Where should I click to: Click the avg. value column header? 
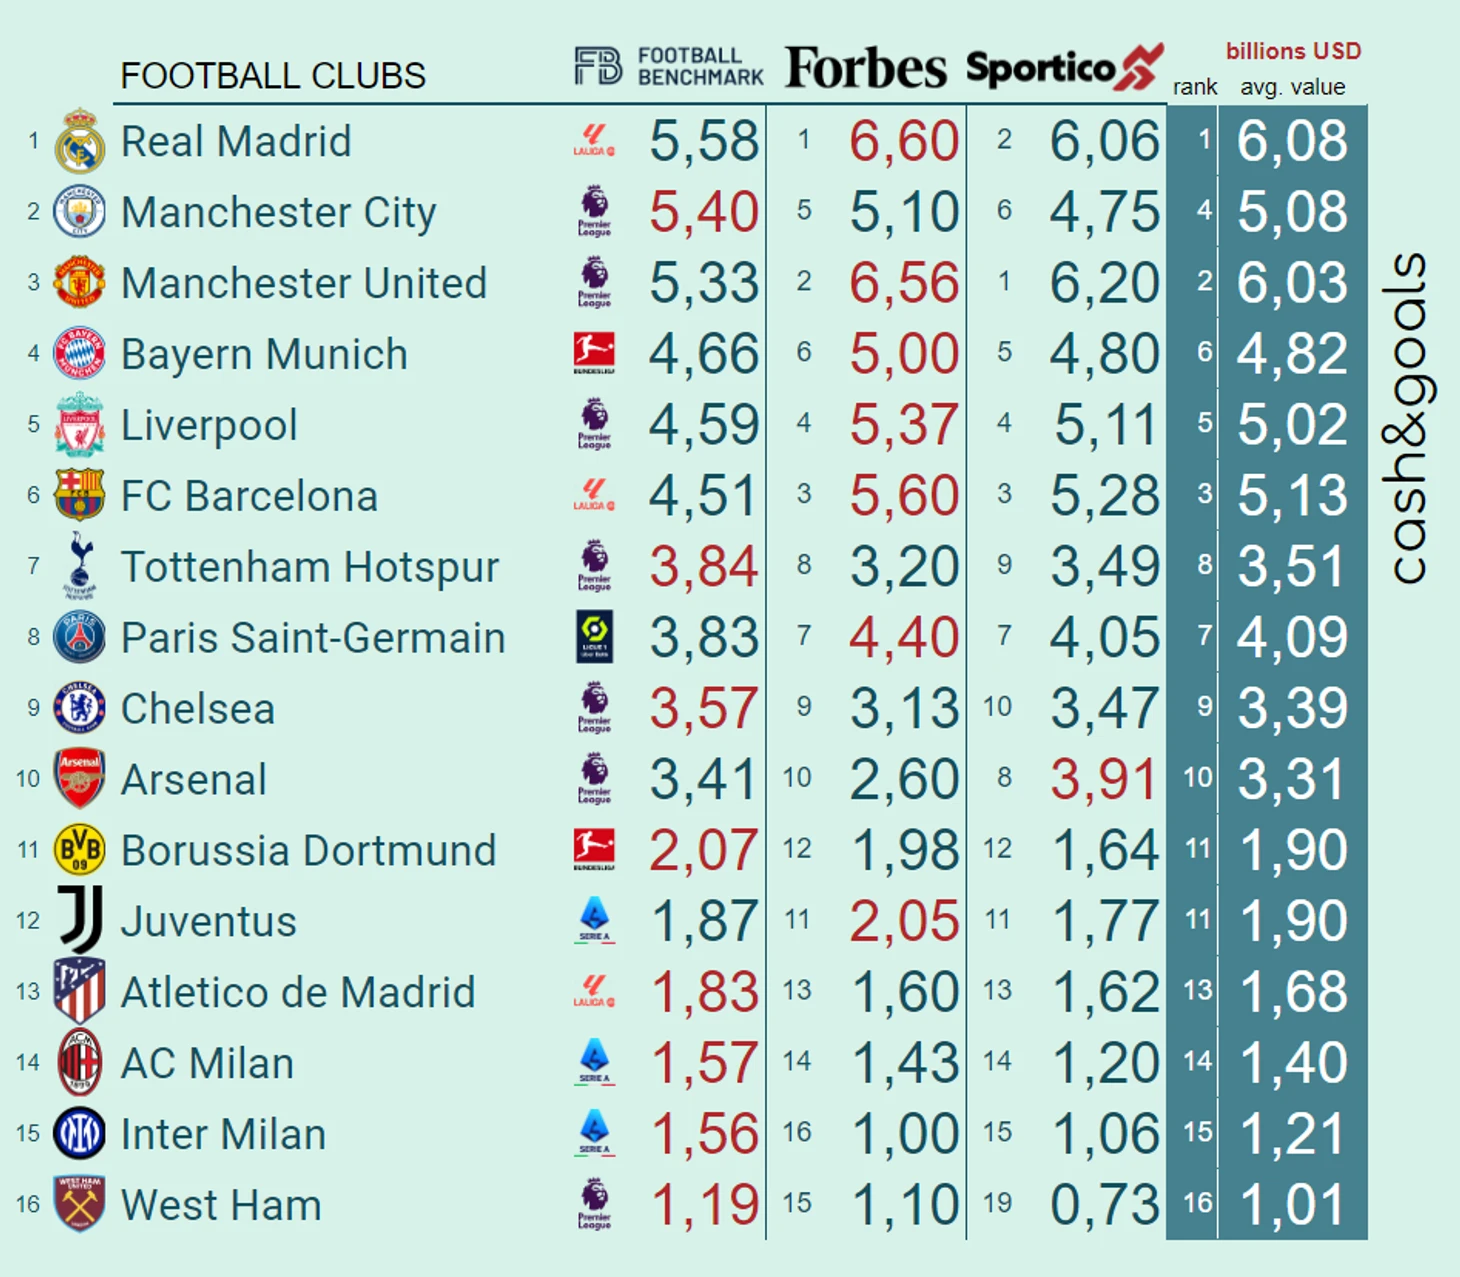click(1292, 87)
